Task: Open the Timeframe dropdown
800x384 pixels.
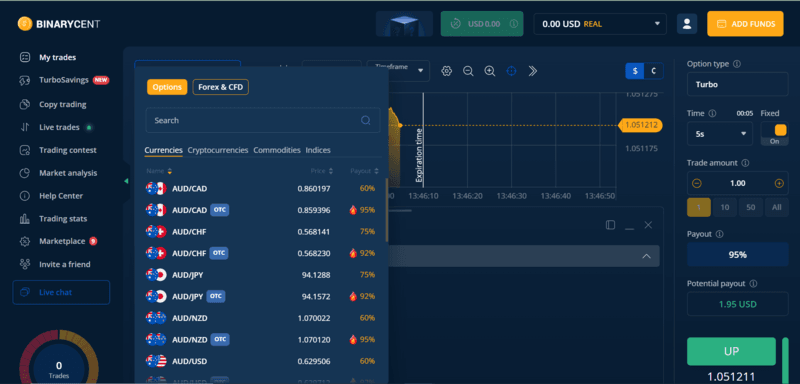Action: pos(398,71)
